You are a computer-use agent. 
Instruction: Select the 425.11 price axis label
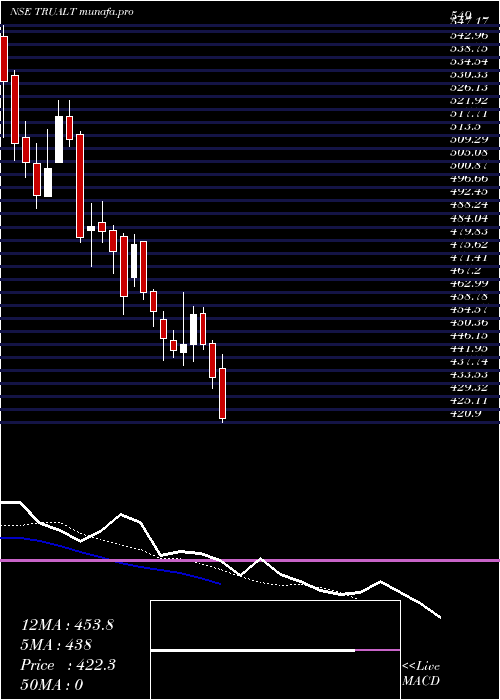(469, 401)
